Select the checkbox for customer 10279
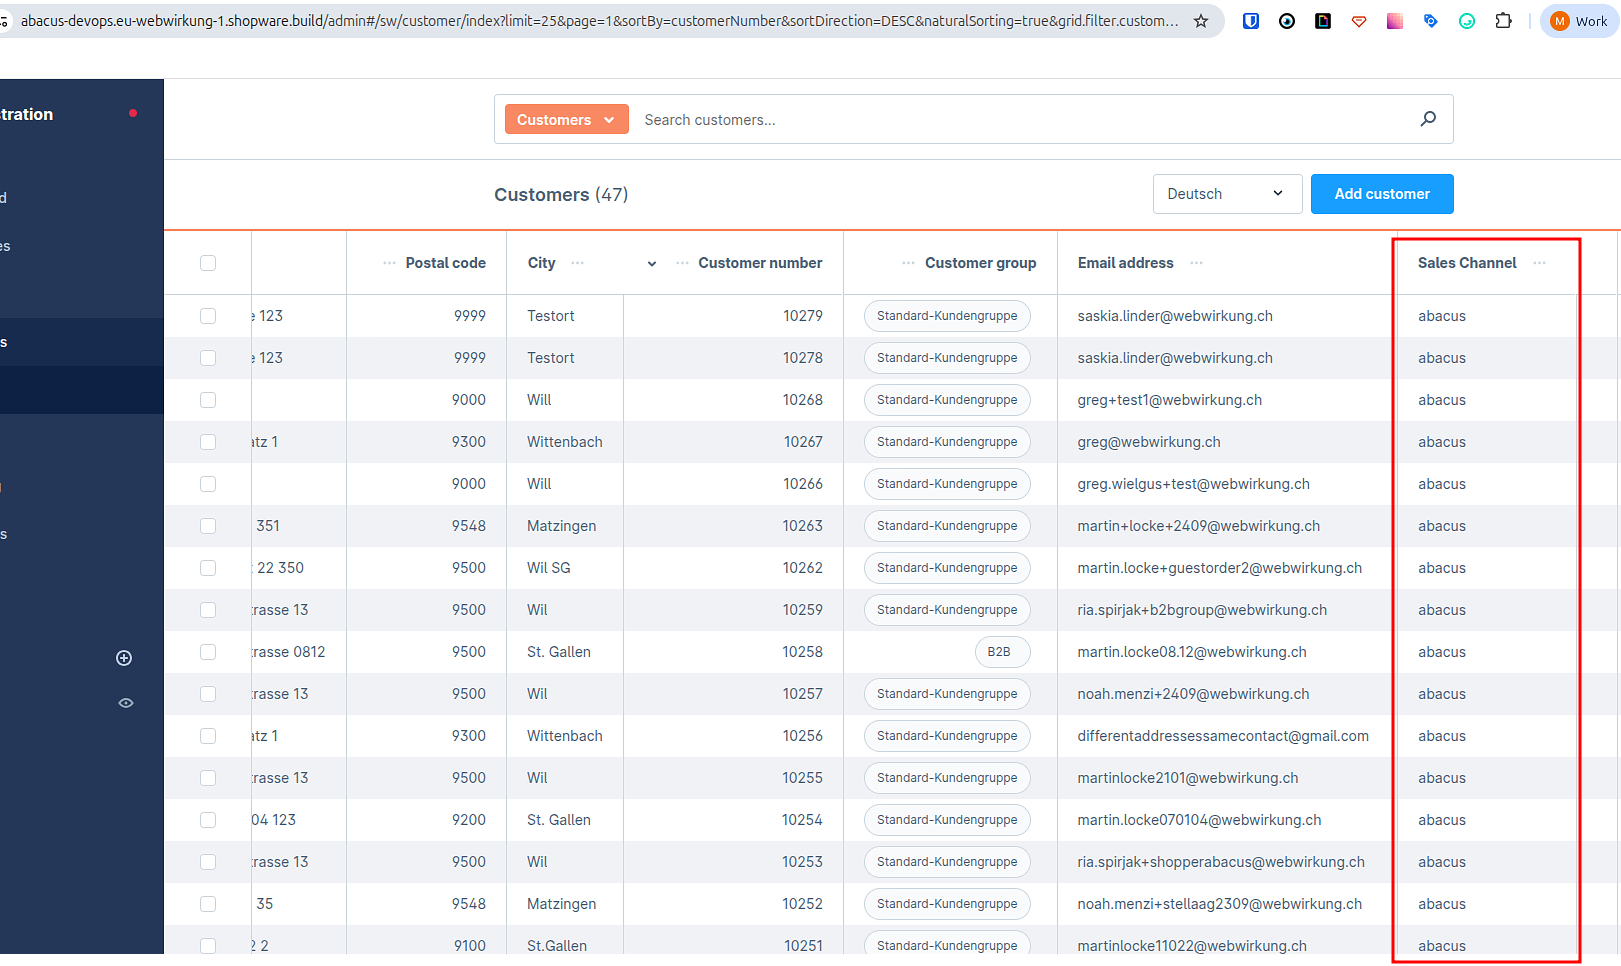Viewport: 1621px width, 966px height. (x=208, y=316)
